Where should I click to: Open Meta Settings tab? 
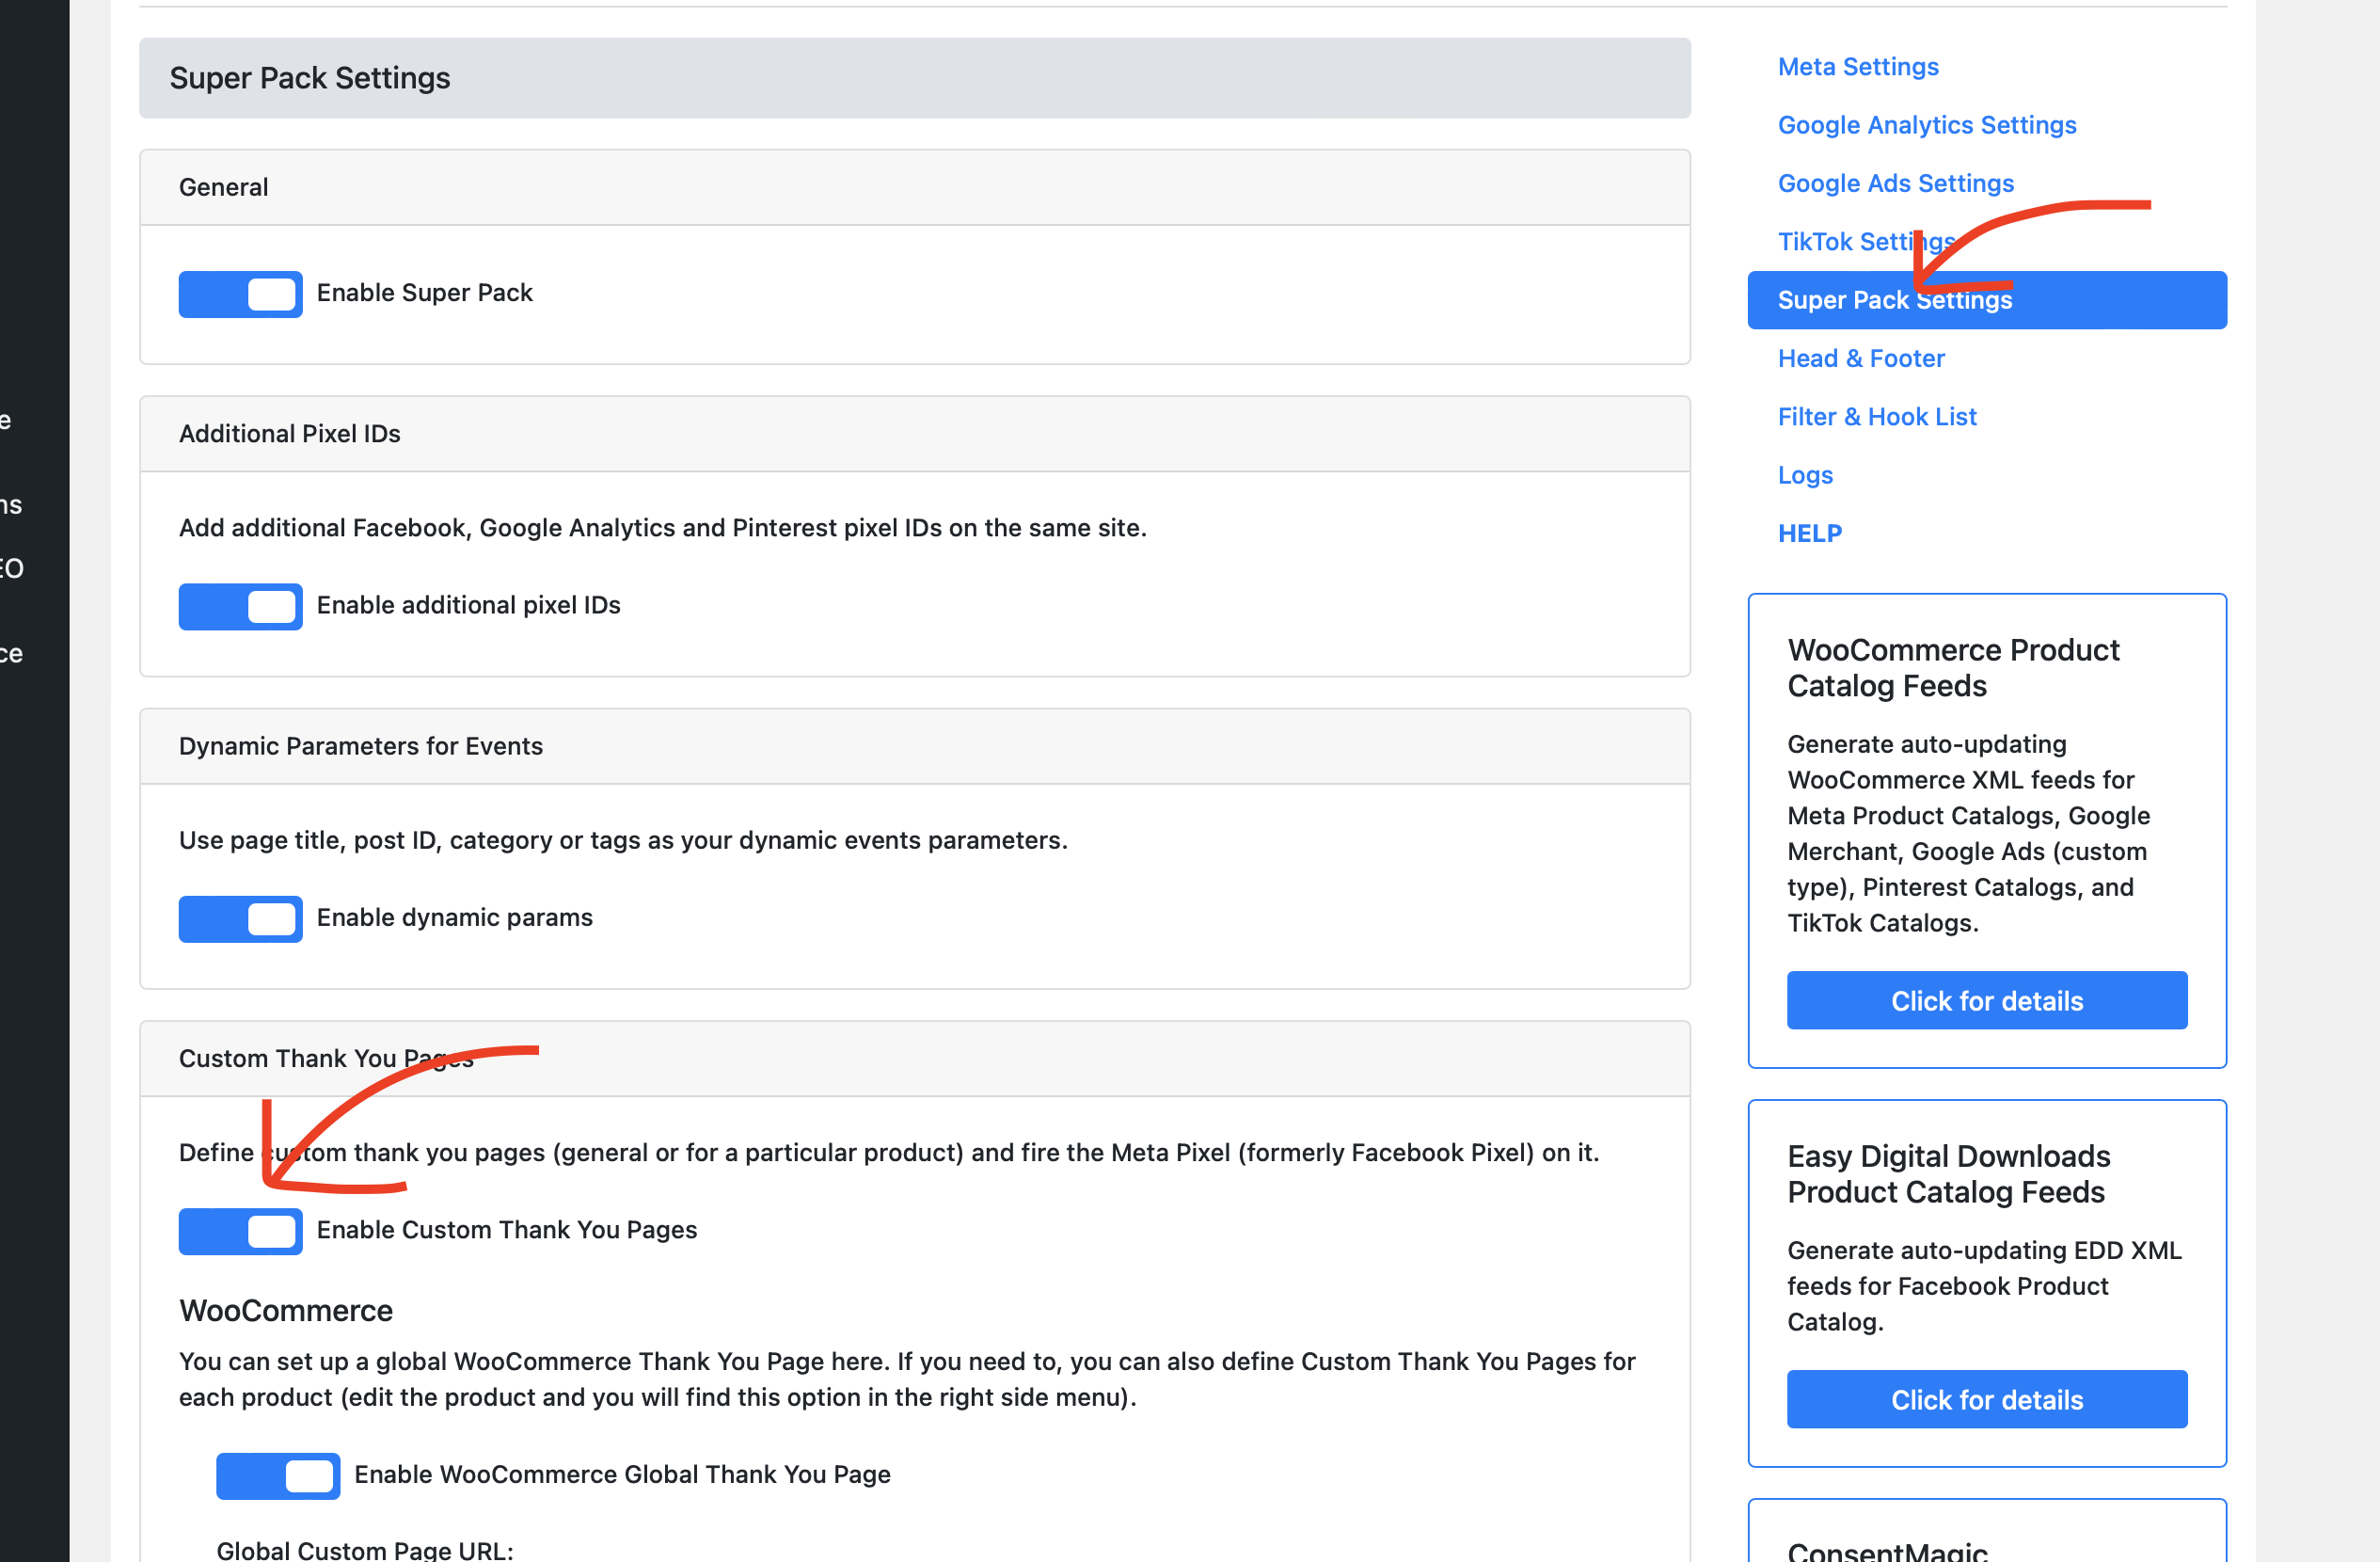pos(1857,67)
